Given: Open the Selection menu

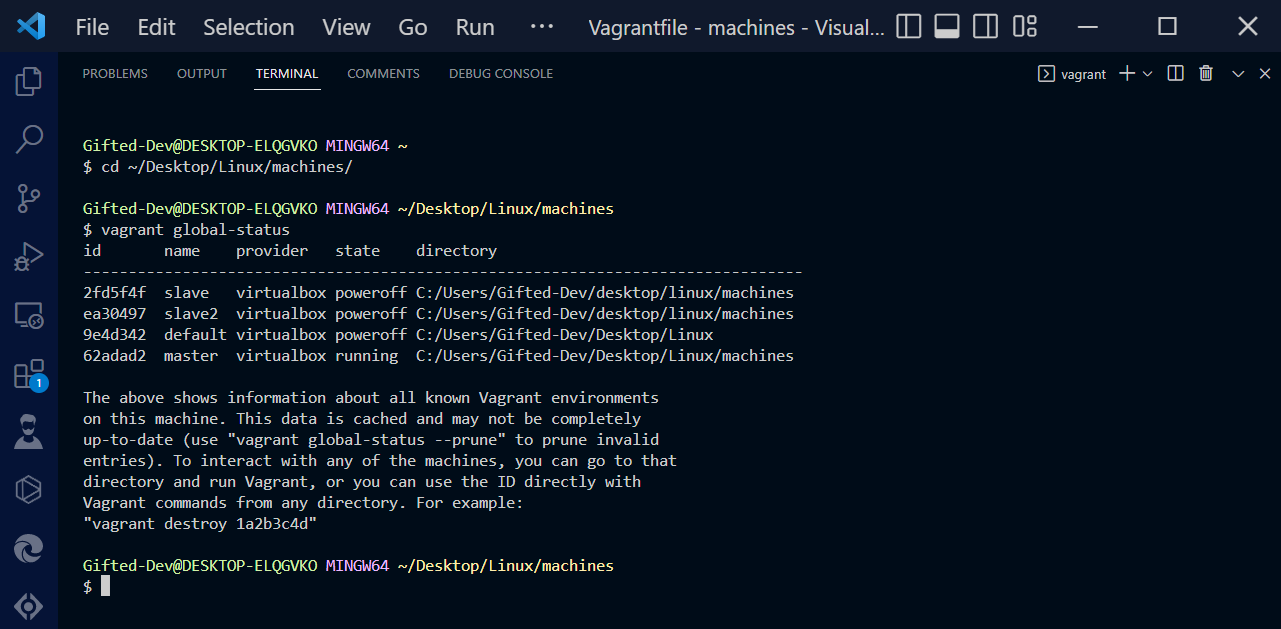Looking at the screenshot, I should coord(249,27).
